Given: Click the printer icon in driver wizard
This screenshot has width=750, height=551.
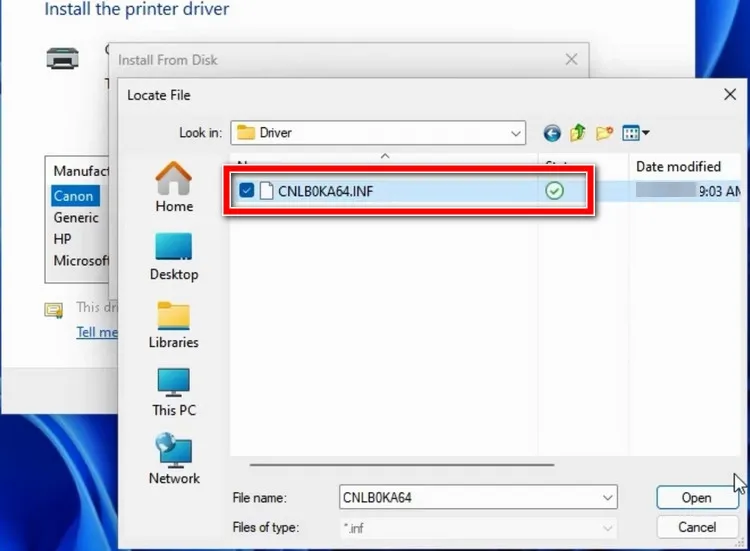Looking at the screenshot, I should 63,58.
